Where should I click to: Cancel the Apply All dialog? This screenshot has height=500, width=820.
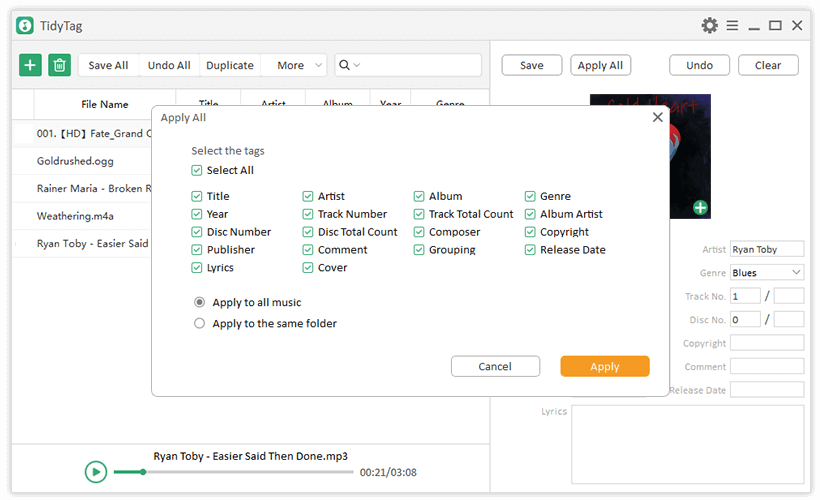(495, 367)
